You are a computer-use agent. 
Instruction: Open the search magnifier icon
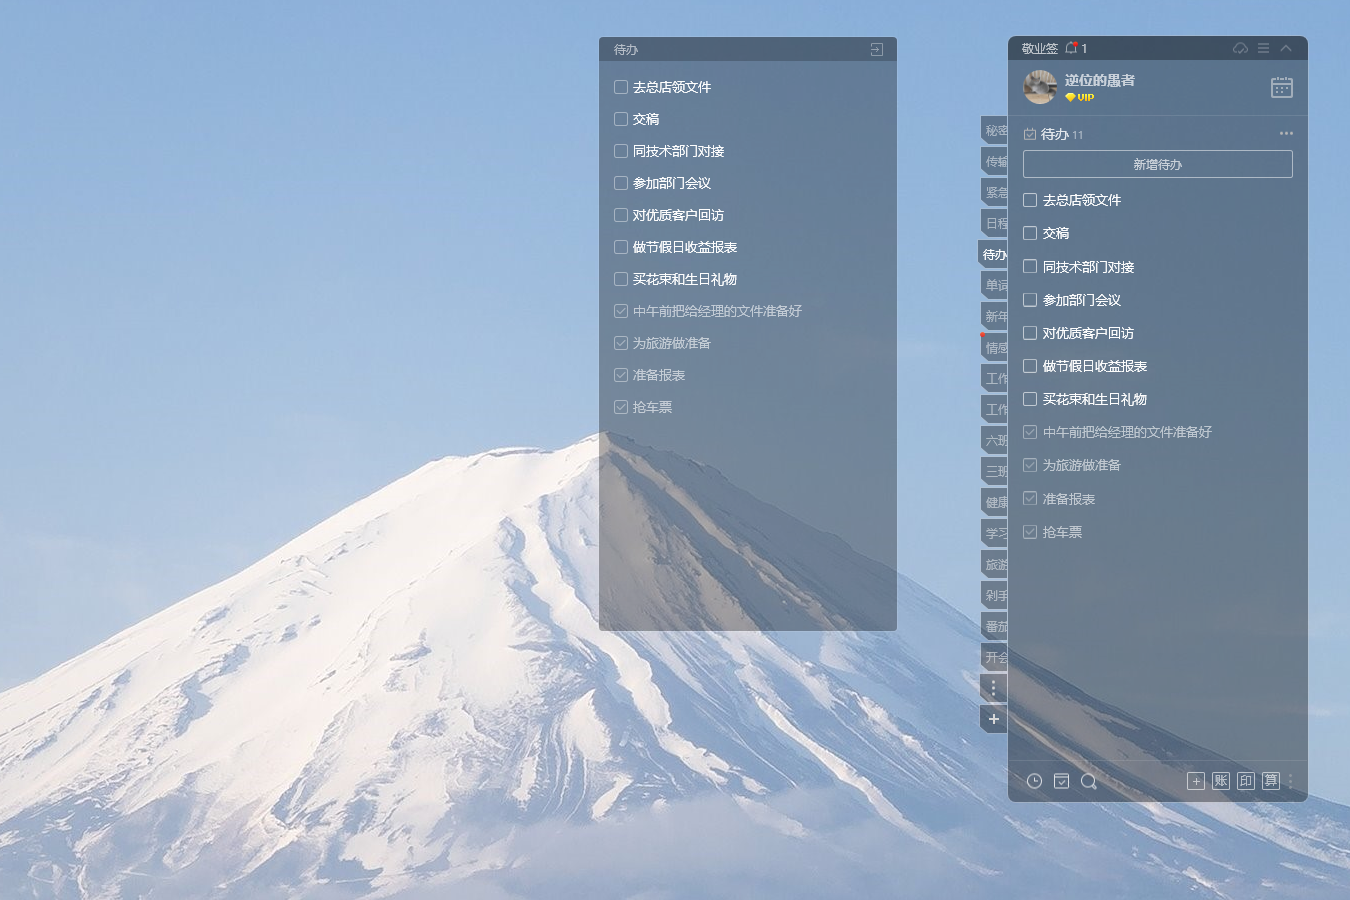1089,781
